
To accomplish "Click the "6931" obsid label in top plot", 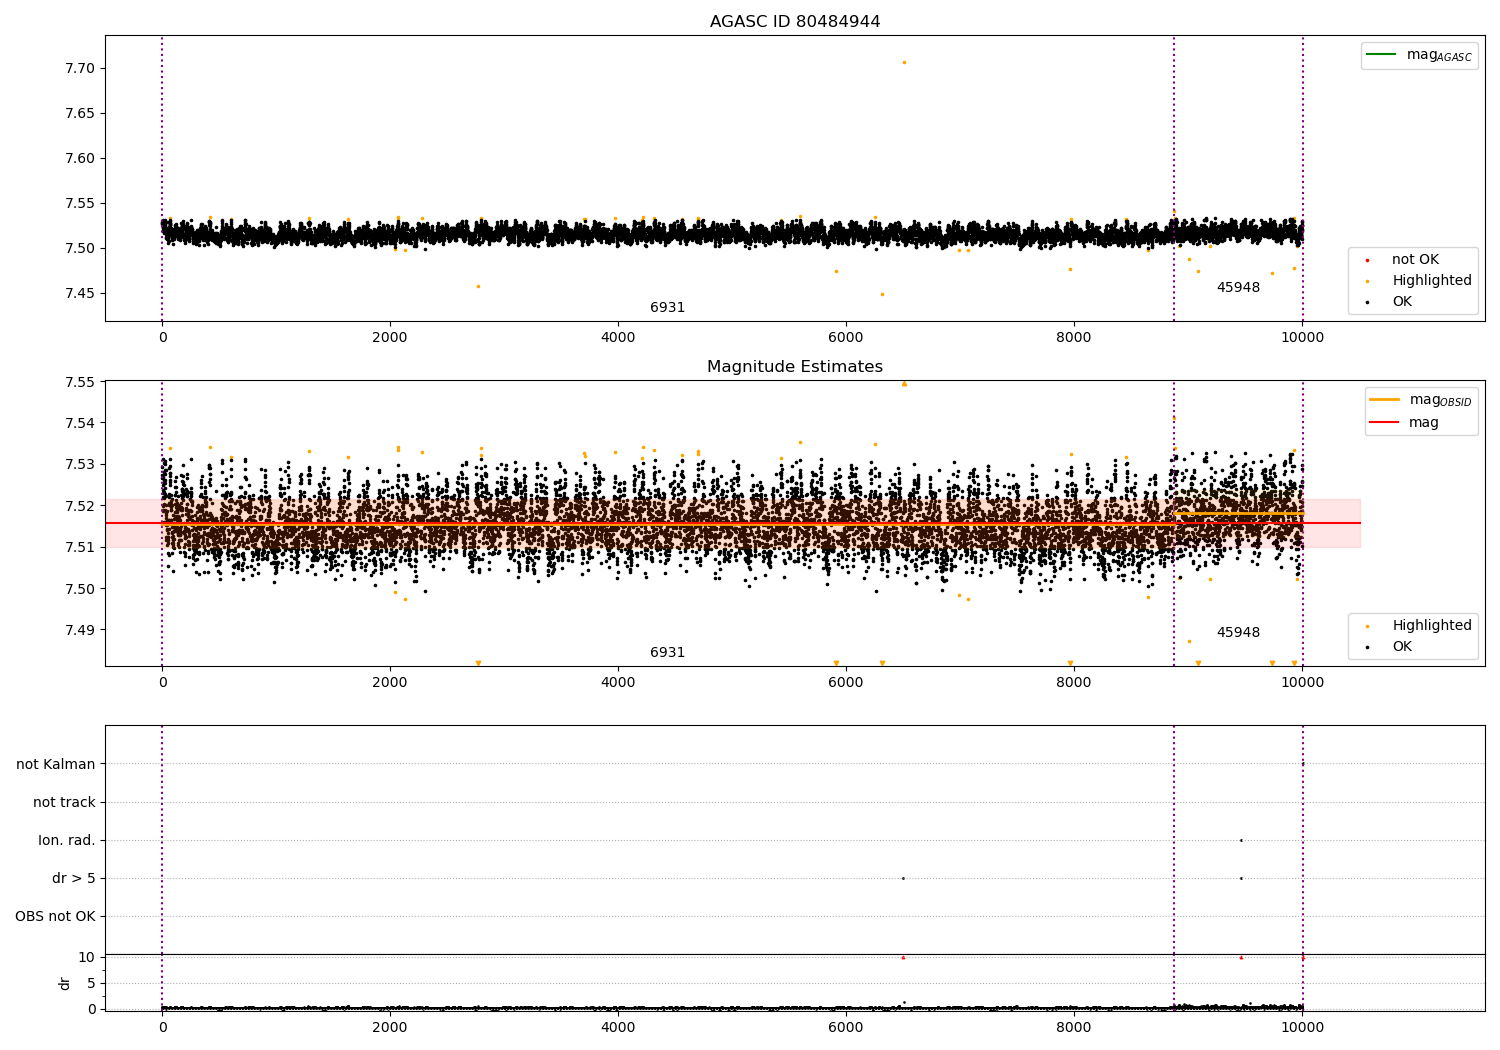I will pyautogui.click(x=667, y=308).
